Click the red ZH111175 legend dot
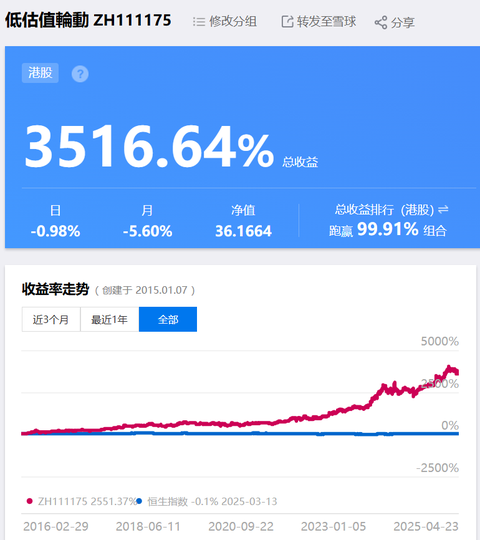Viewport: 480px width, 540px height. 30,501
